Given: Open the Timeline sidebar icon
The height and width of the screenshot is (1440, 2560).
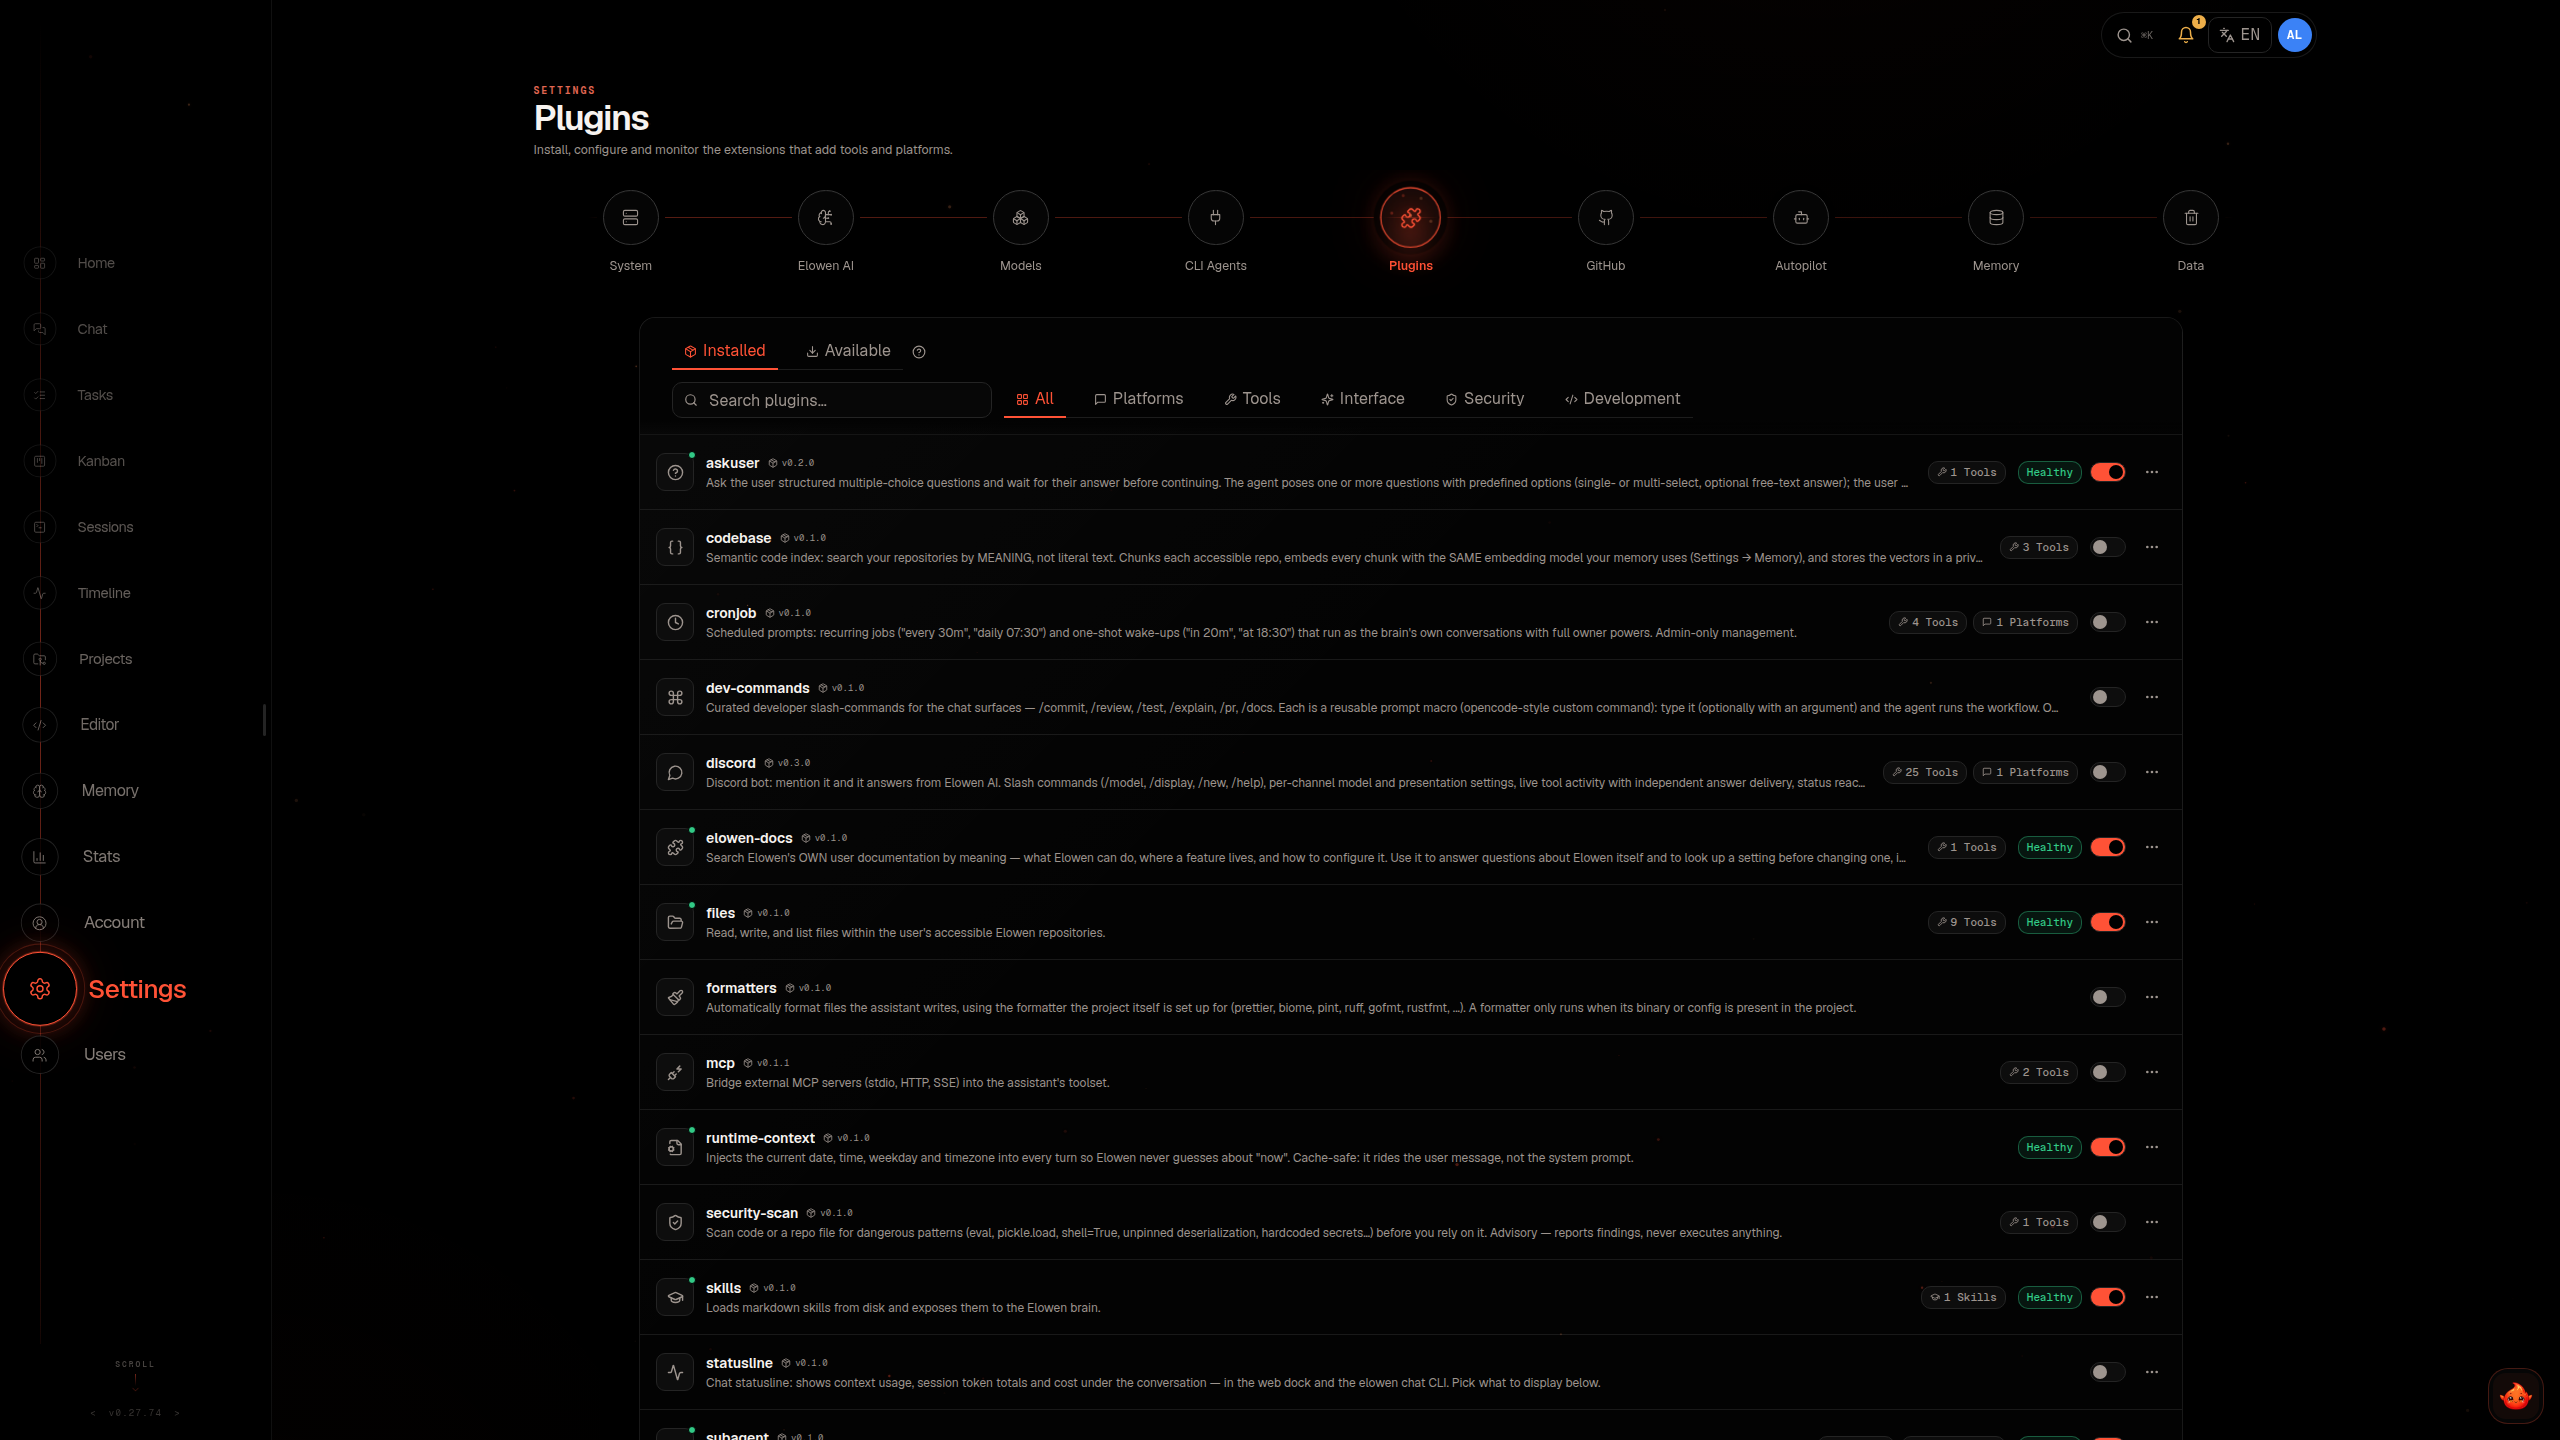Looking at the screenshot, I should [40, 593].
